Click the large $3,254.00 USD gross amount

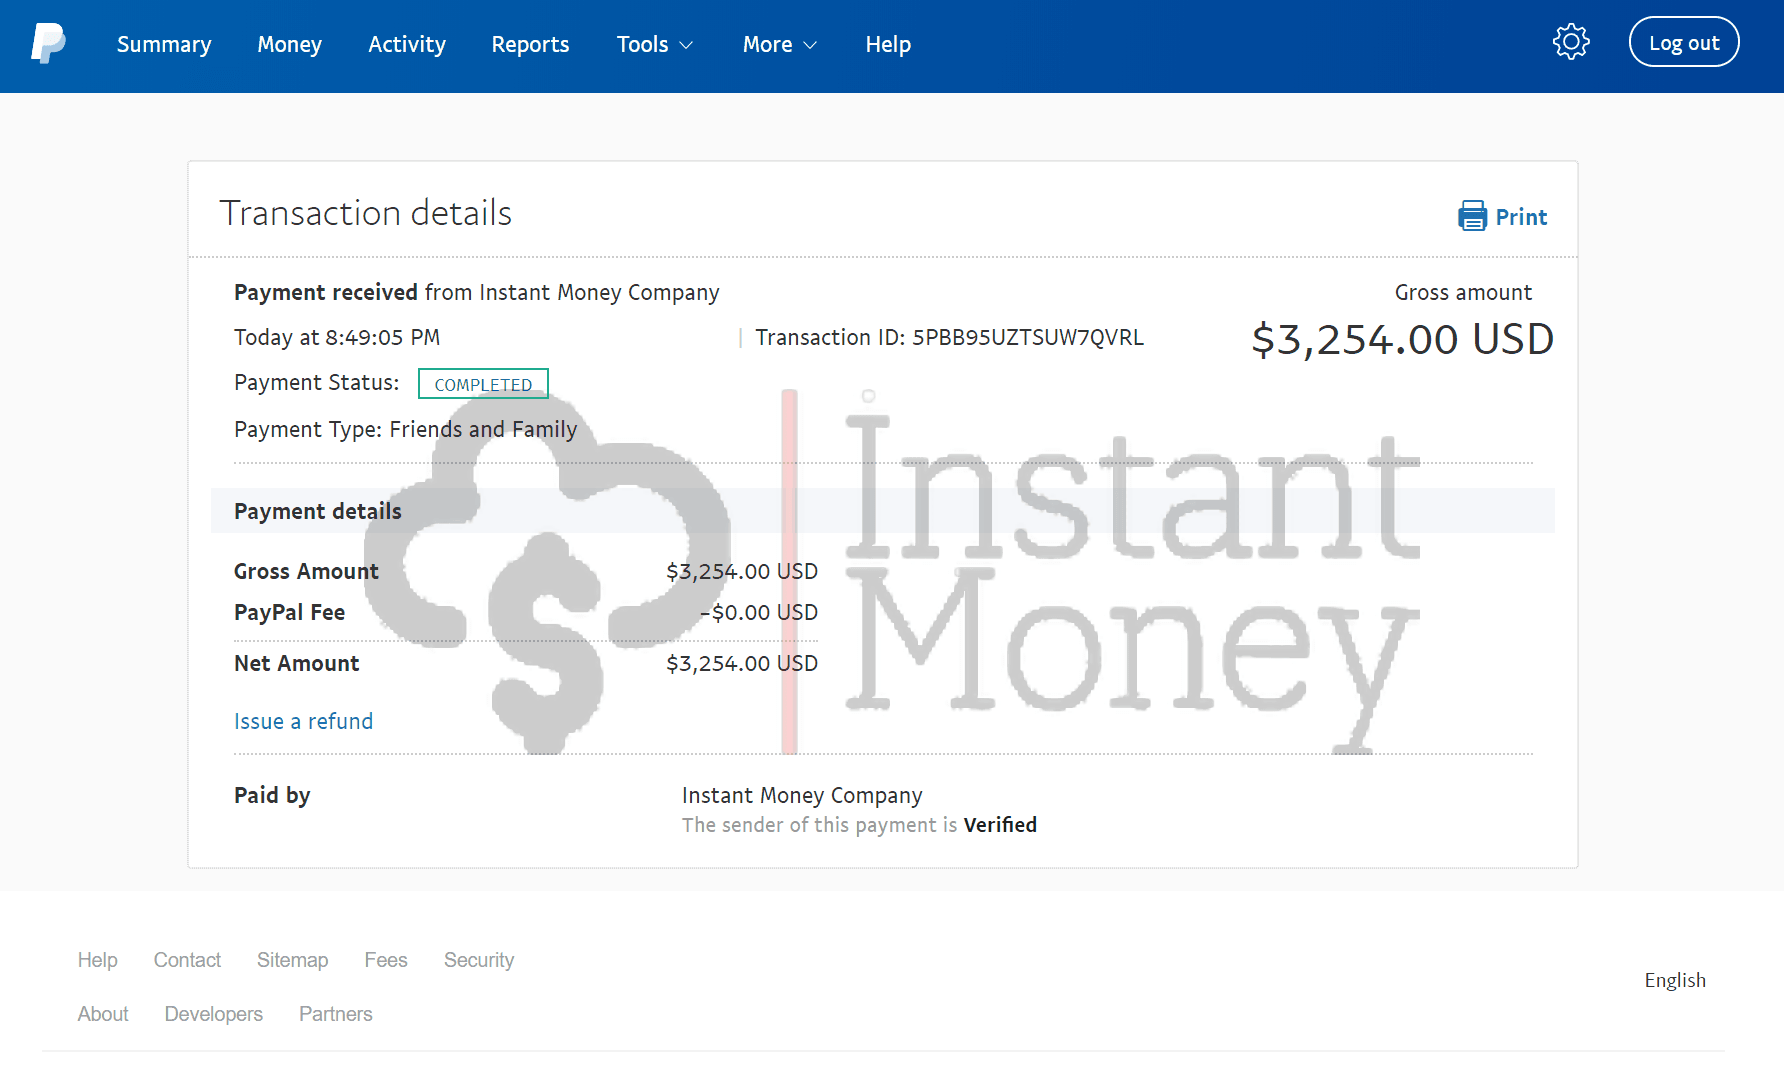[x=1402, y=339]
